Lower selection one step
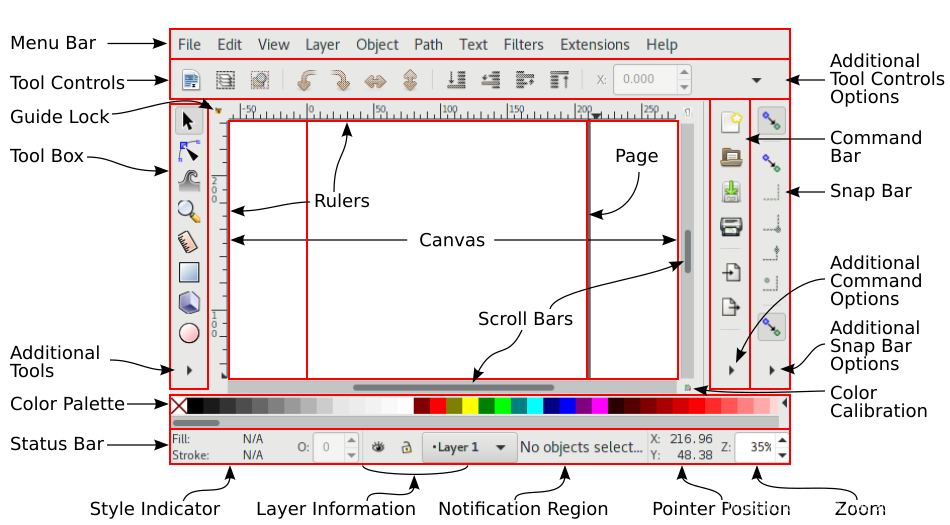 click(490, 79)
